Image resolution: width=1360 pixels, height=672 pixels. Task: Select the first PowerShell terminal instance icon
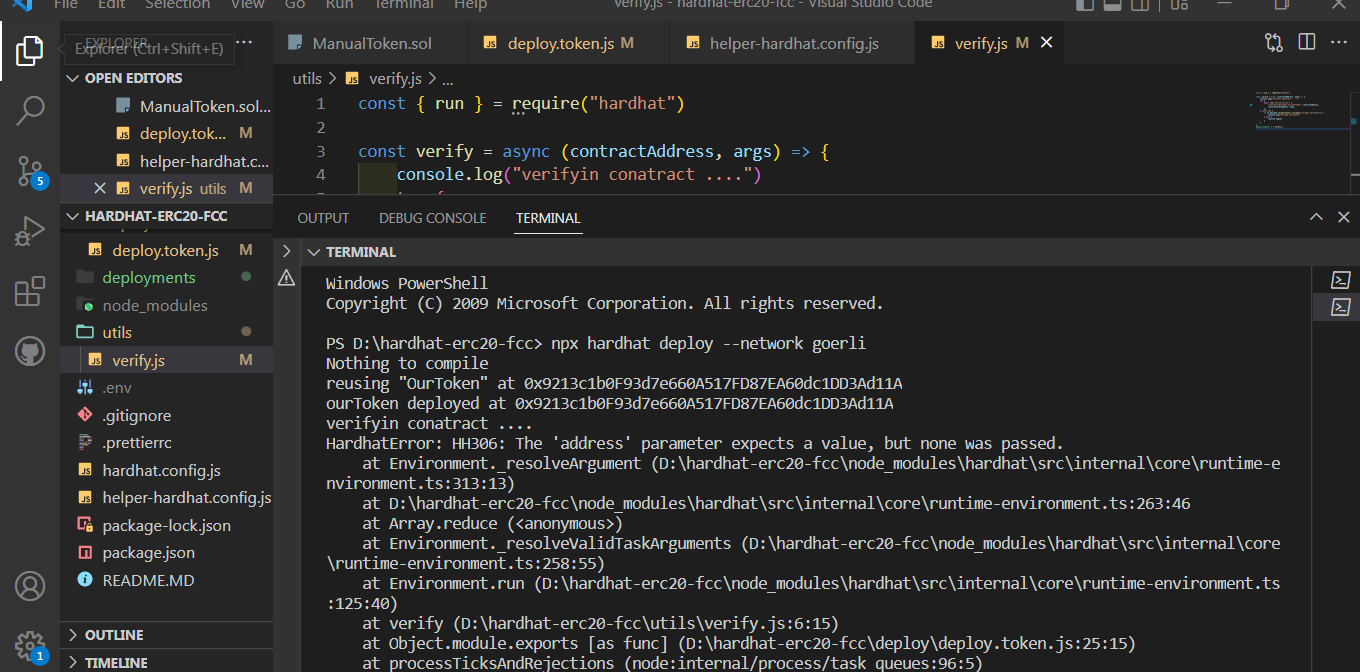1341,279
